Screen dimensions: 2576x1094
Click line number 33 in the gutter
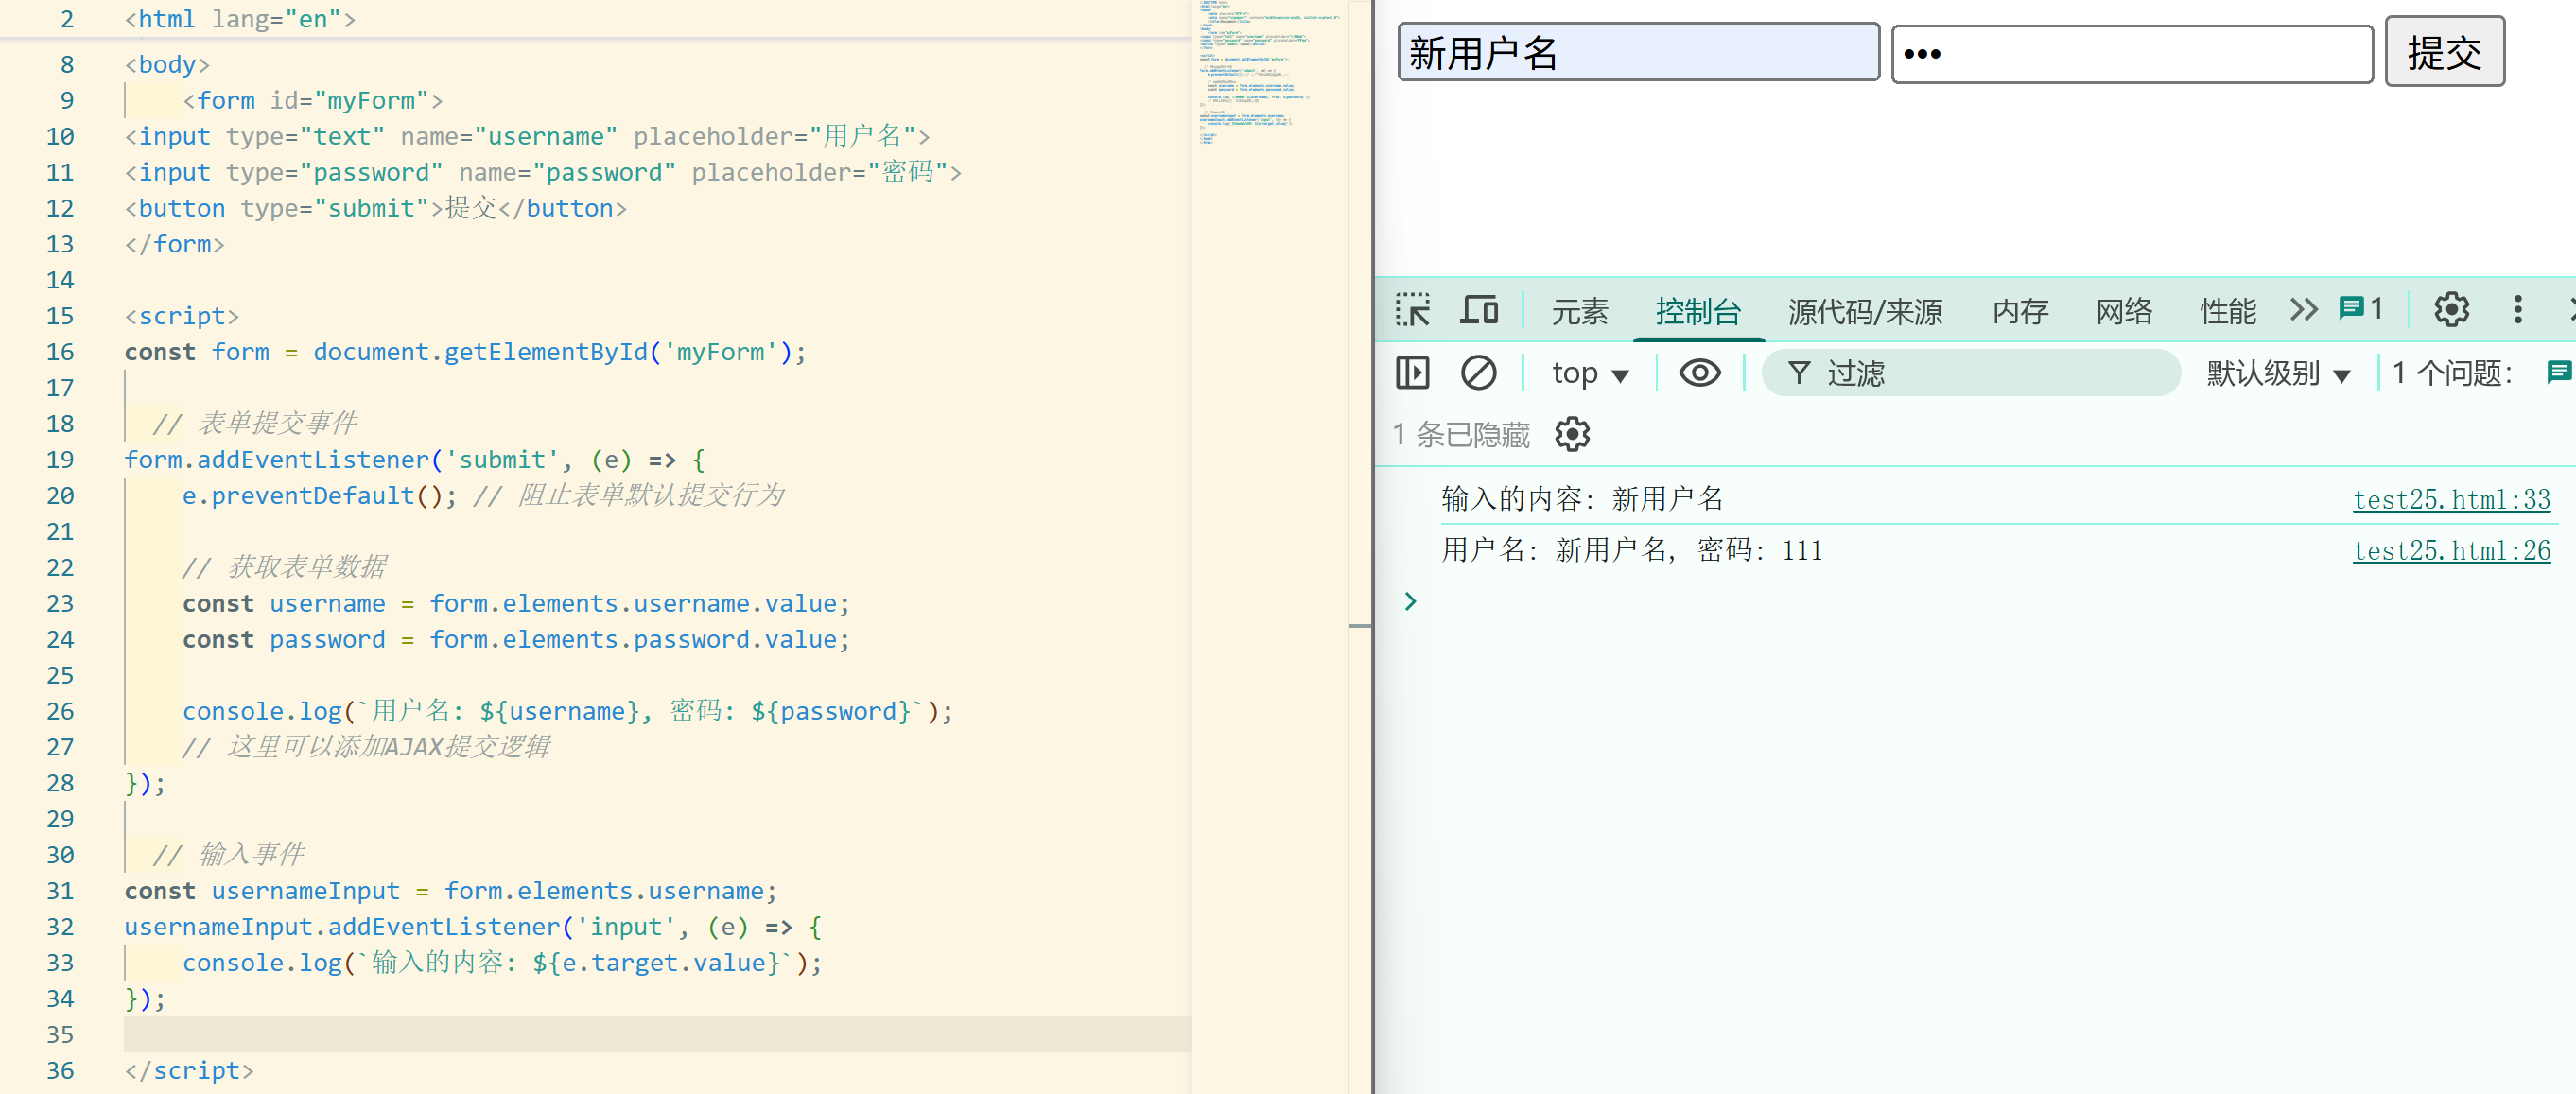(x=60, y=962)
